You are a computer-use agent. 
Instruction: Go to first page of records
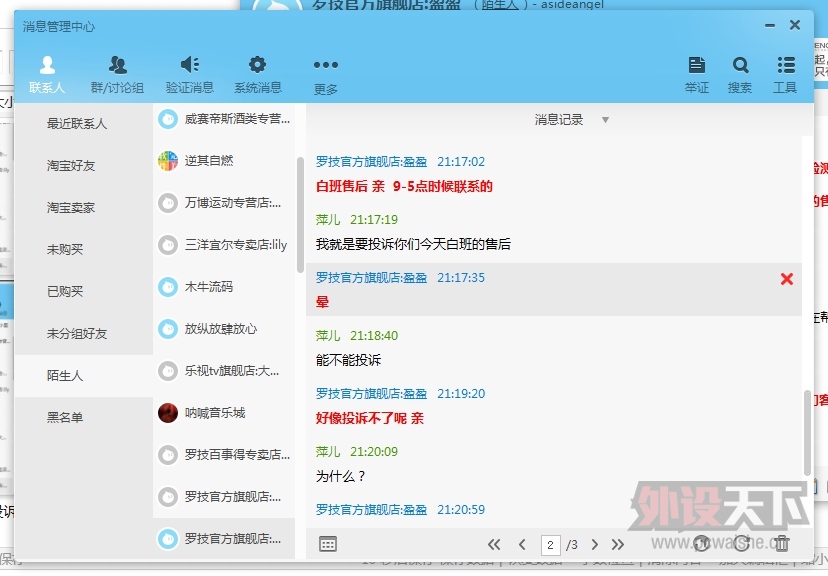(494, 544)
